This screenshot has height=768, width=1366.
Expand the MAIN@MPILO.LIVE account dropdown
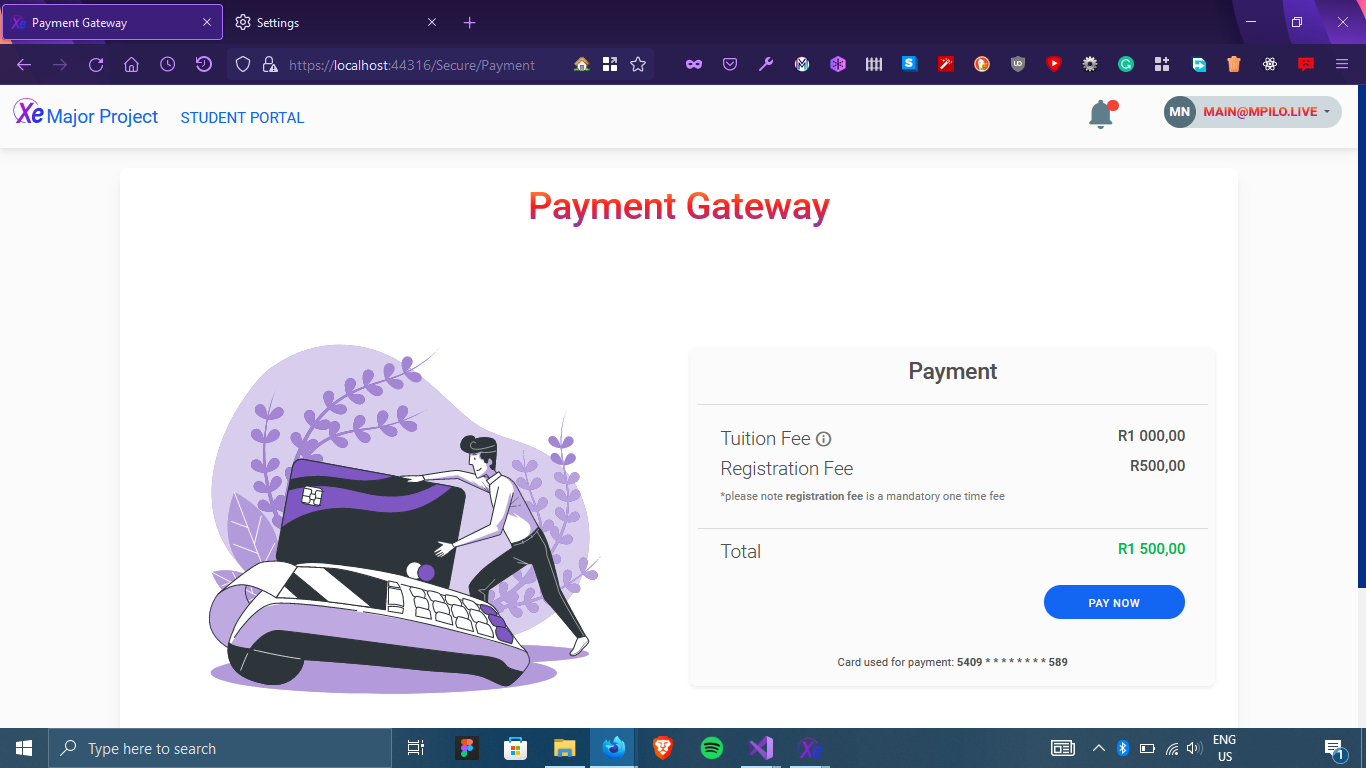coord(1252,112)
